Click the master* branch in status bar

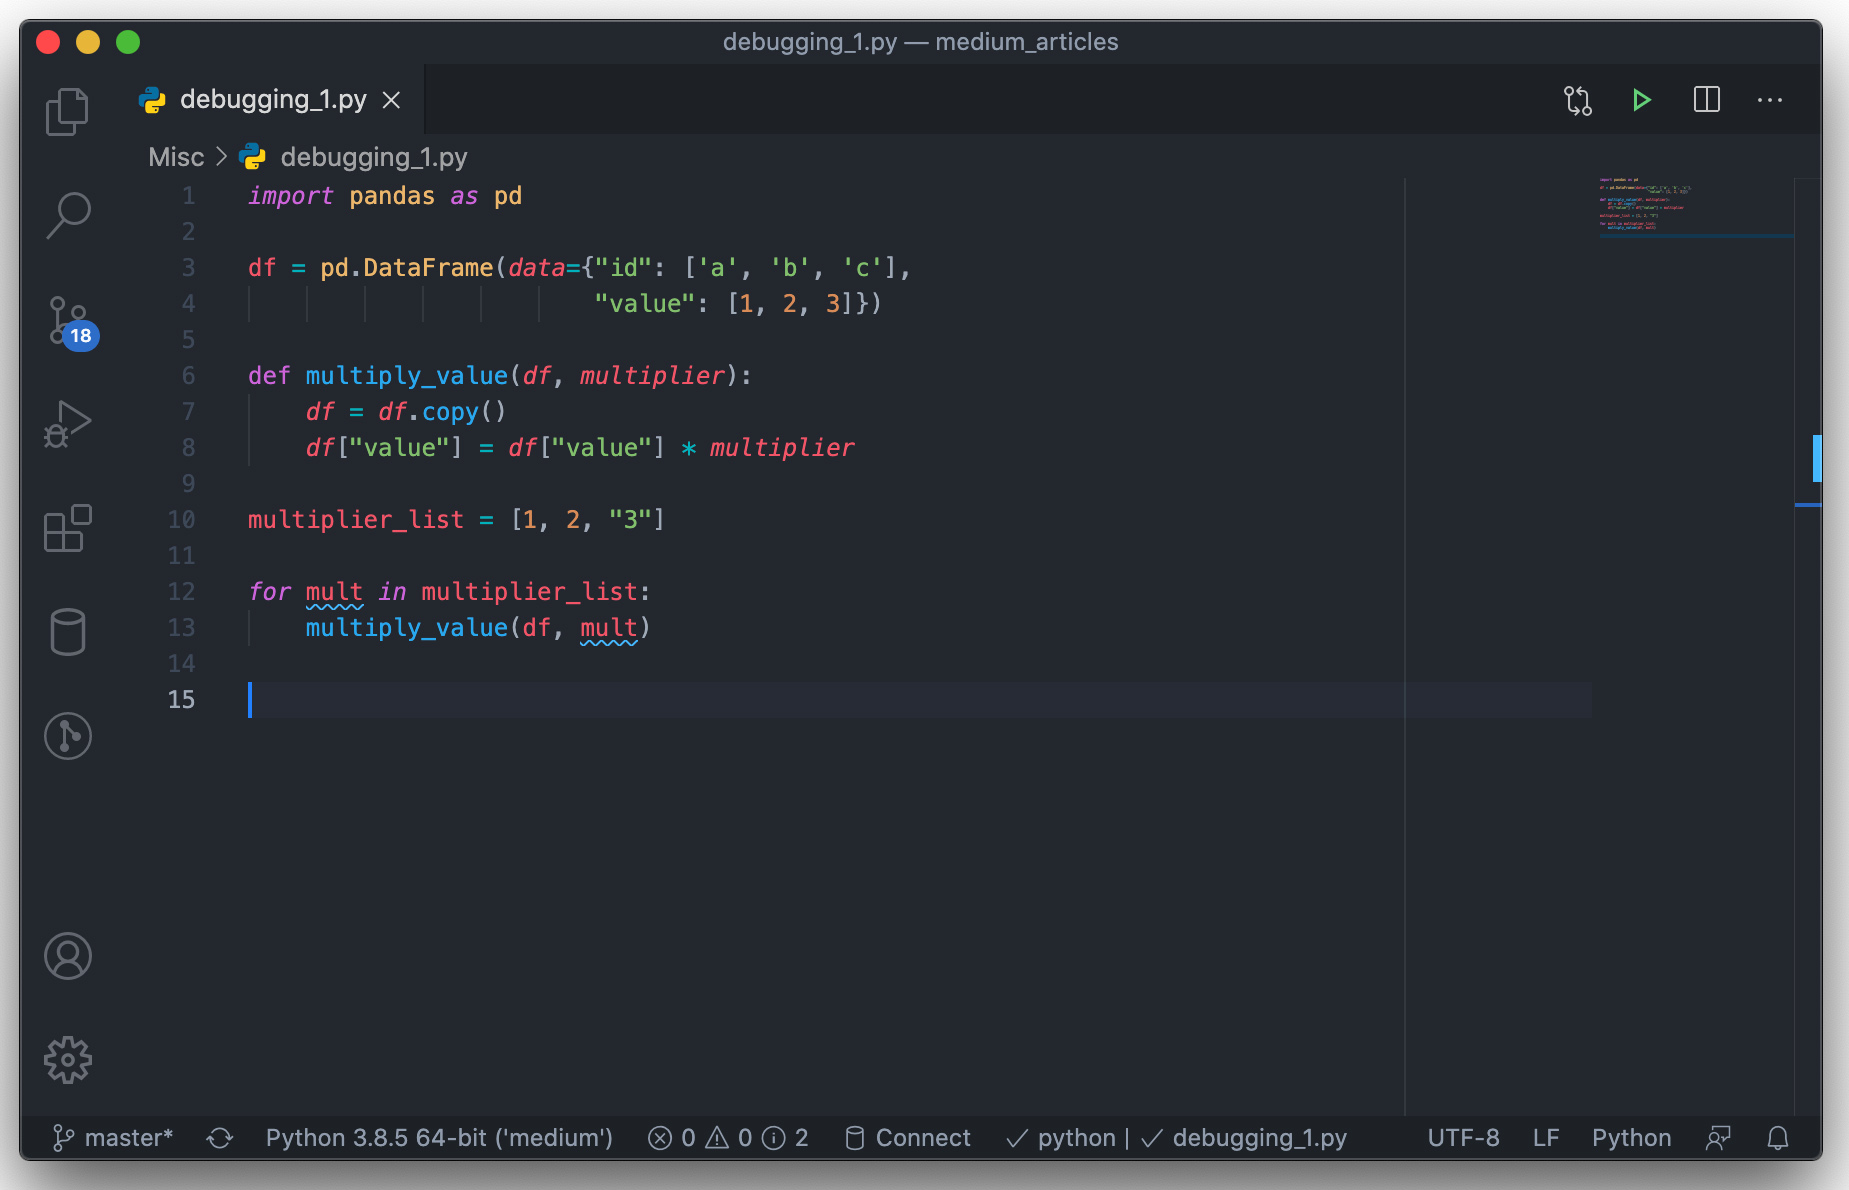coord(113,1138)
